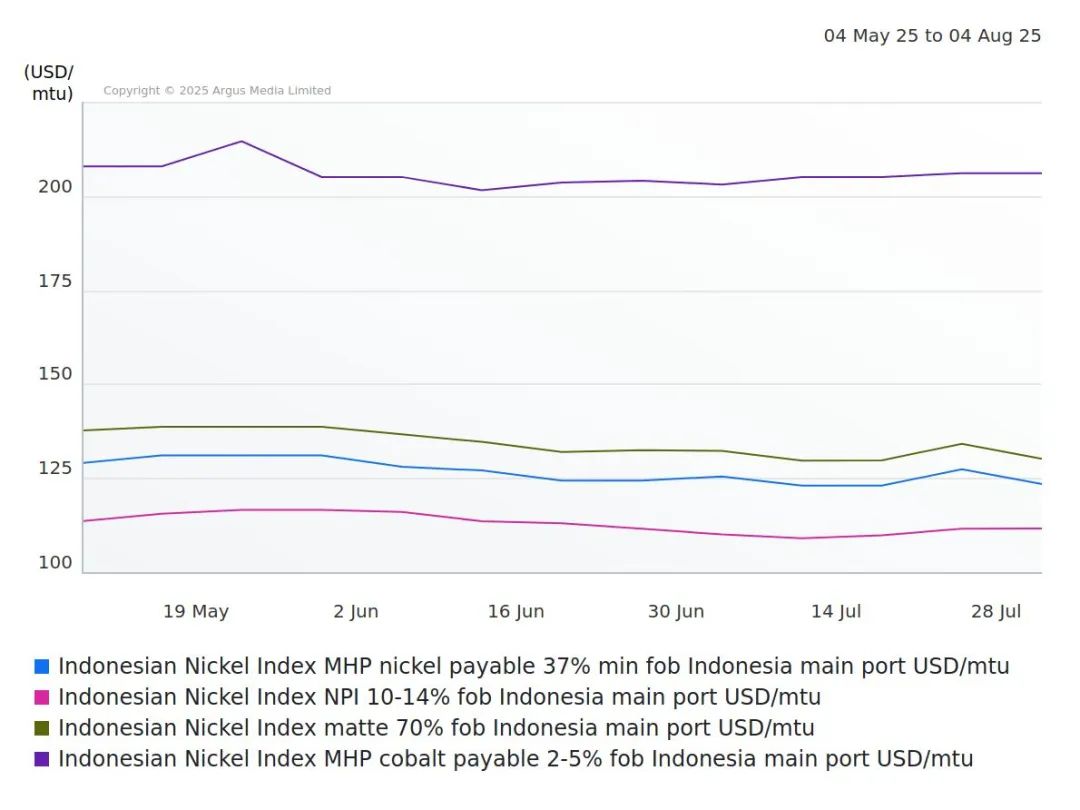Toggle the NPI 10-14% fob Indonesia legend label
Image resolution: width=1080 pixels, height=810 pixels.
pos(439,698)
